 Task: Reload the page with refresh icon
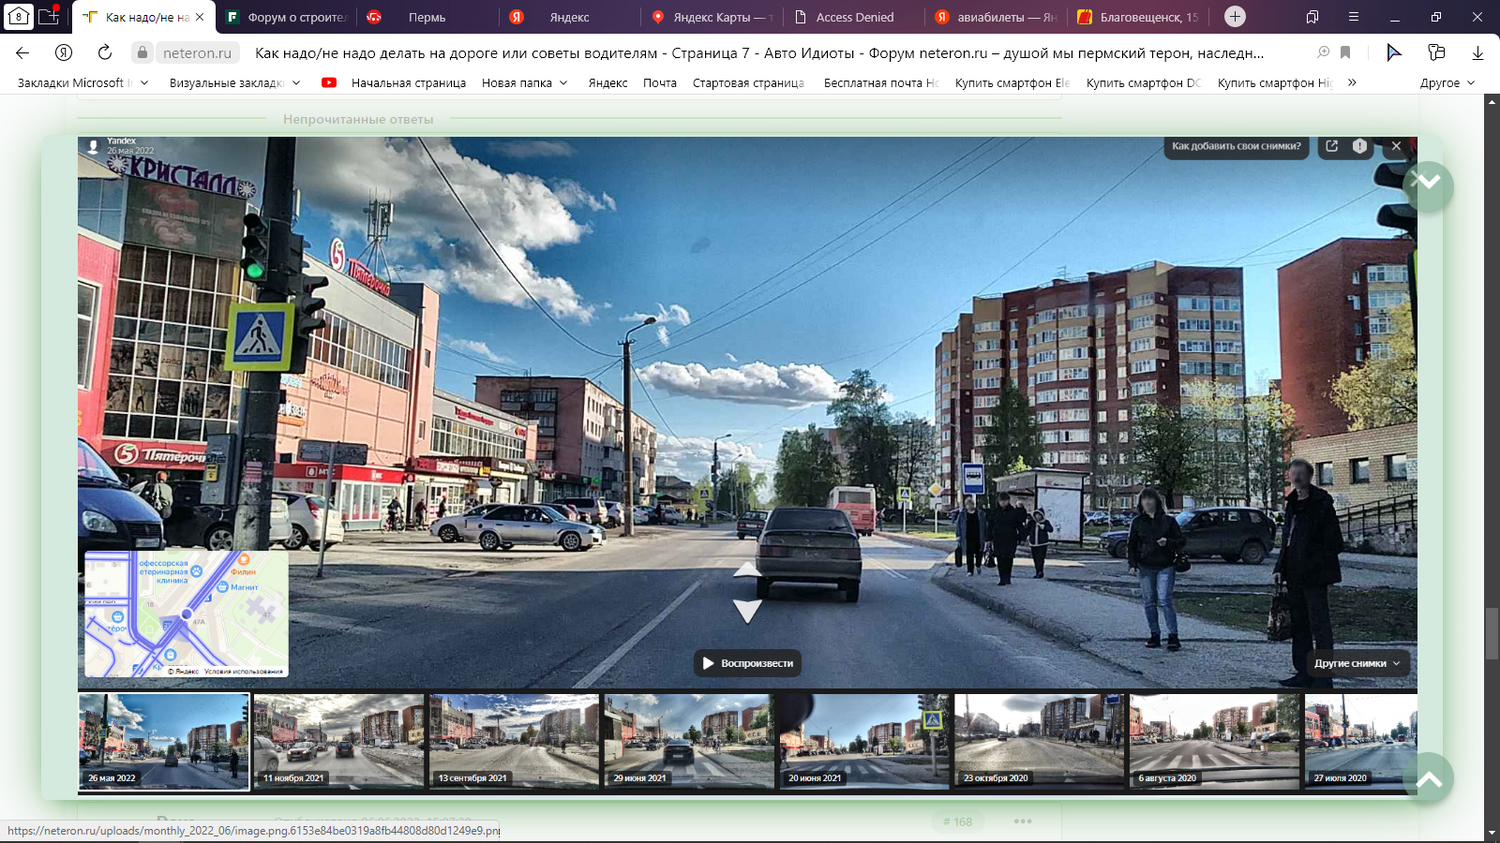[105, 53]
